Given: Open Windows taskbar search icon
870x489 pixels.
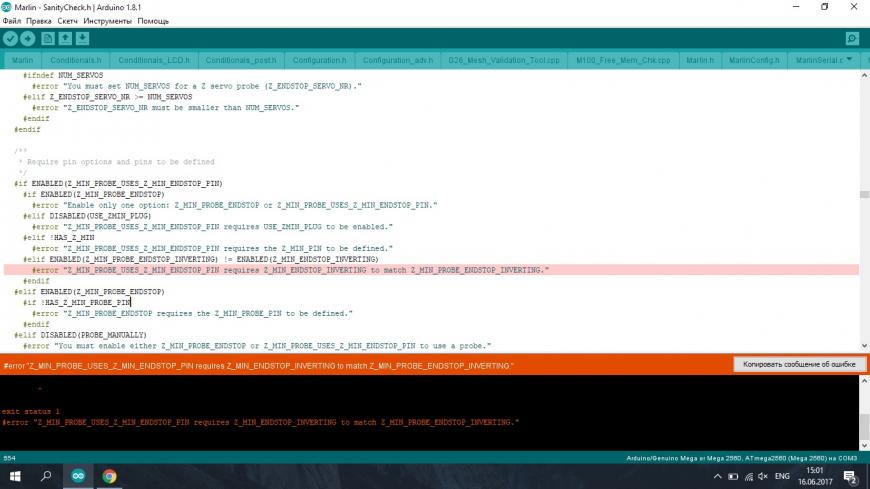Looking at the screenshot, I should [47, 476].
